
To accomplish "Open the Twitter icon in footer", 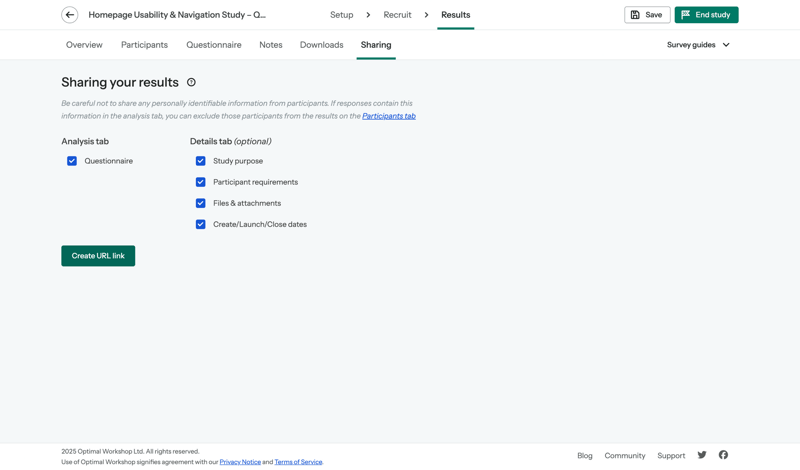I will click(x=702, y=455).
